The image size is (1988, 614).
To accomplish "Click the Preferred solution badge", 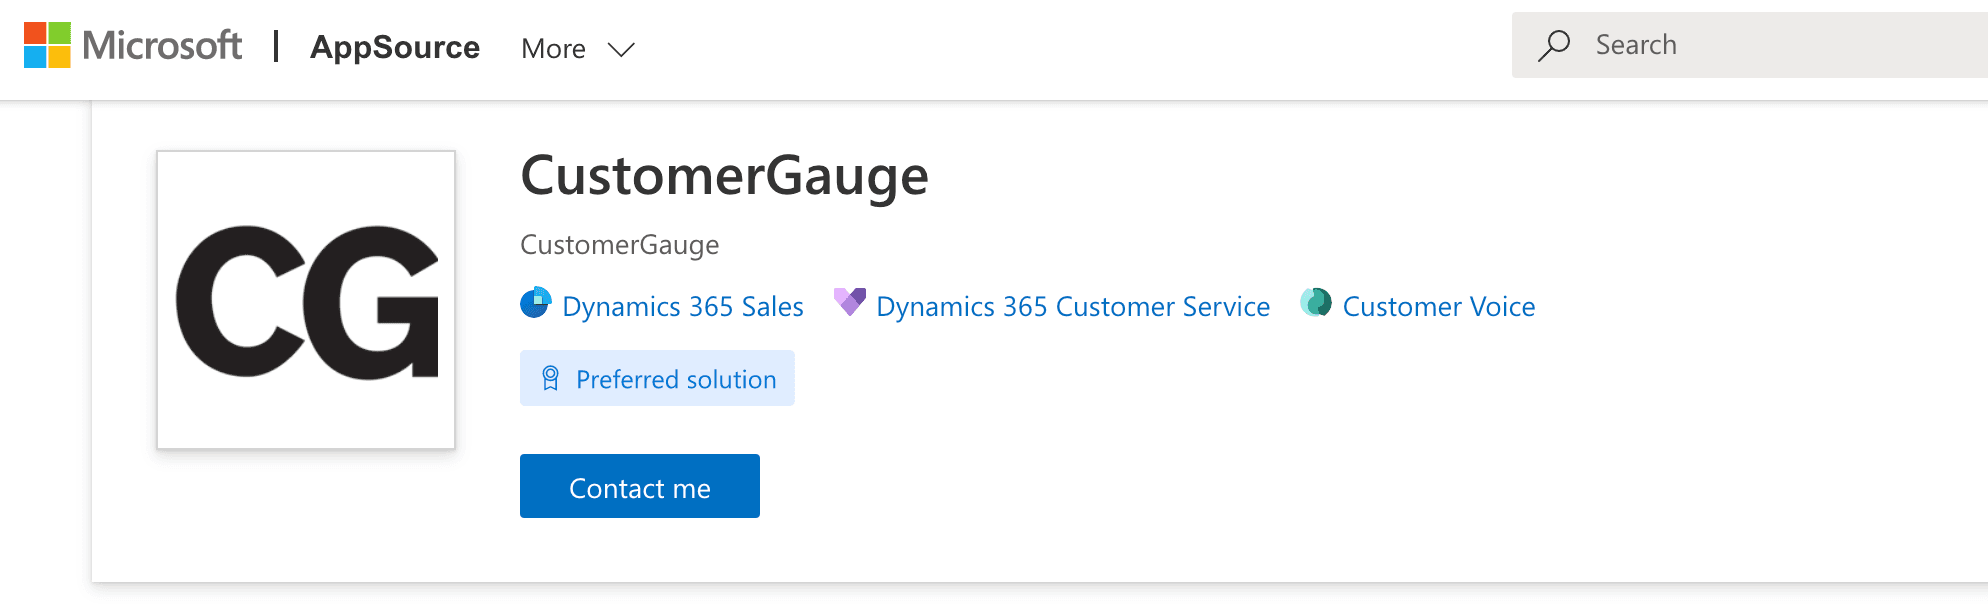I will coord(657,378).
